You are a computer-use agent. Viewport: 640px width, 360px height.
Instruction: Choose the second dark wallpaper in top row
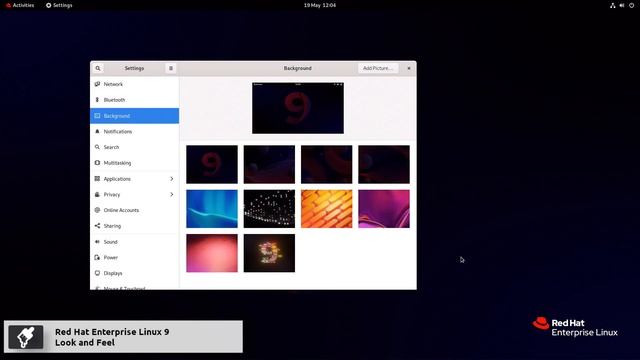tap(269, 164)
